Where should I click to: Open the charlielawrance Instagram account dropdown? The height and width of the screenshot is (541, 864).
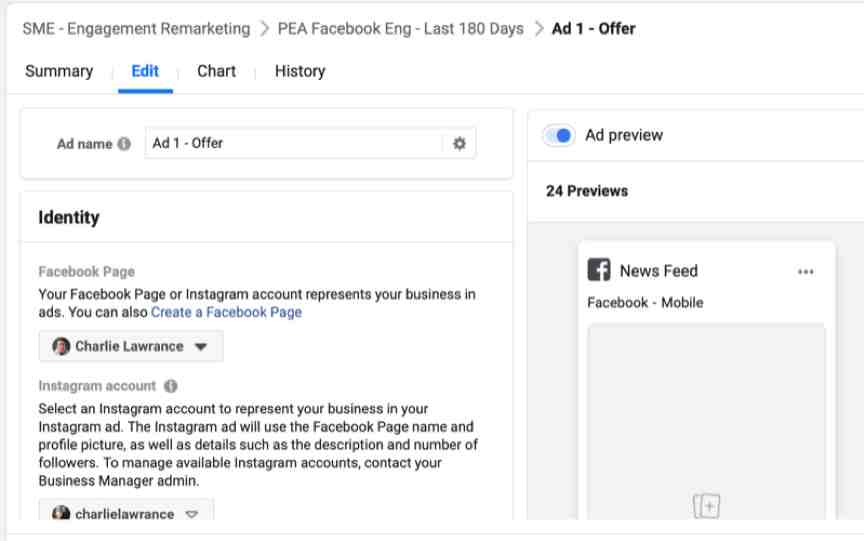pyautogui.click(x=126, y=511)
